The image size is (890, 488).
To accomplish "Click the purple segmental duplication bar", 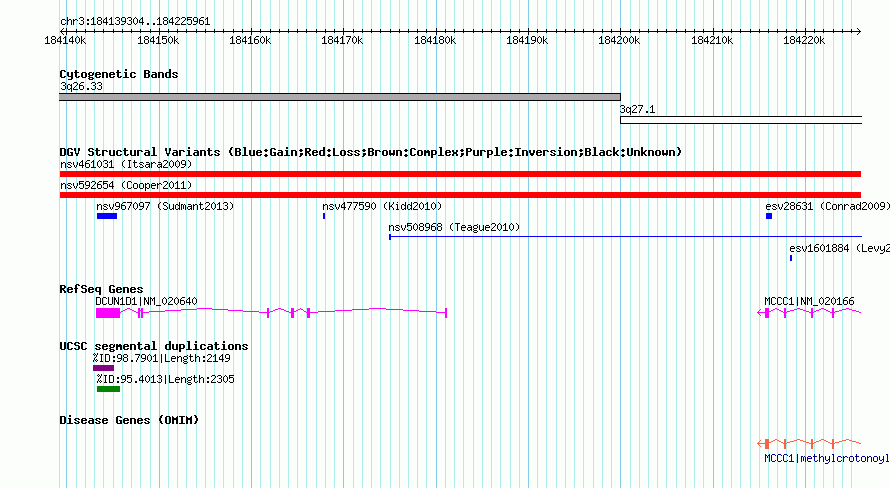I will point(103,368).
